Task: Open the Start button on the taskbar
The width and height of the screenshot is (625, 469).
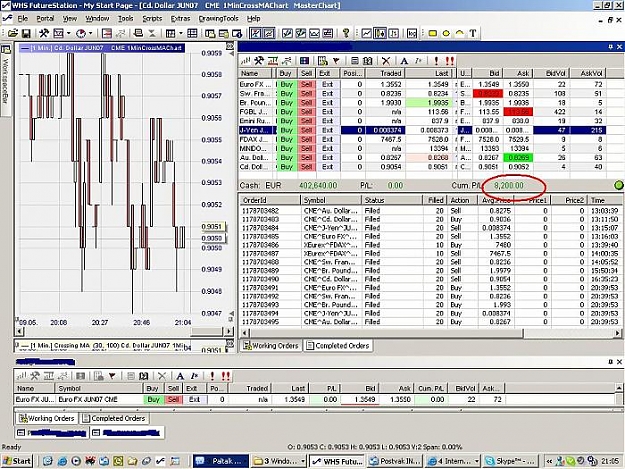Action: coord(17,461)
